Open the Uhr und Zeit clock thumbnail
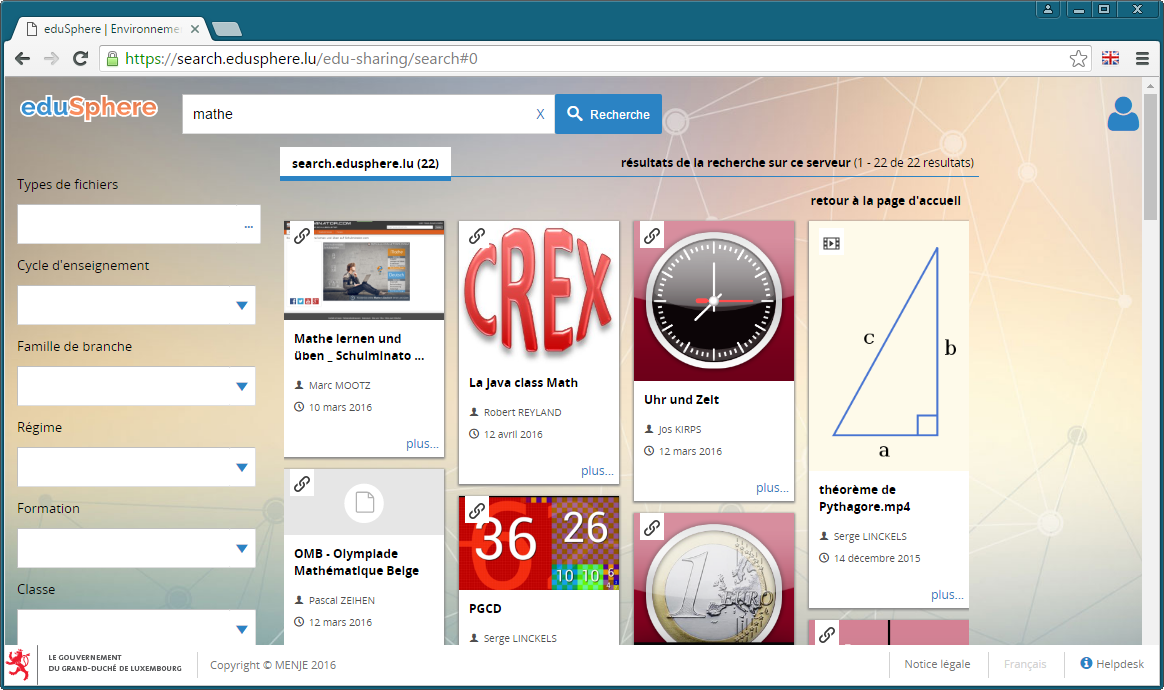1164x690 pixels. click(714, 301)
